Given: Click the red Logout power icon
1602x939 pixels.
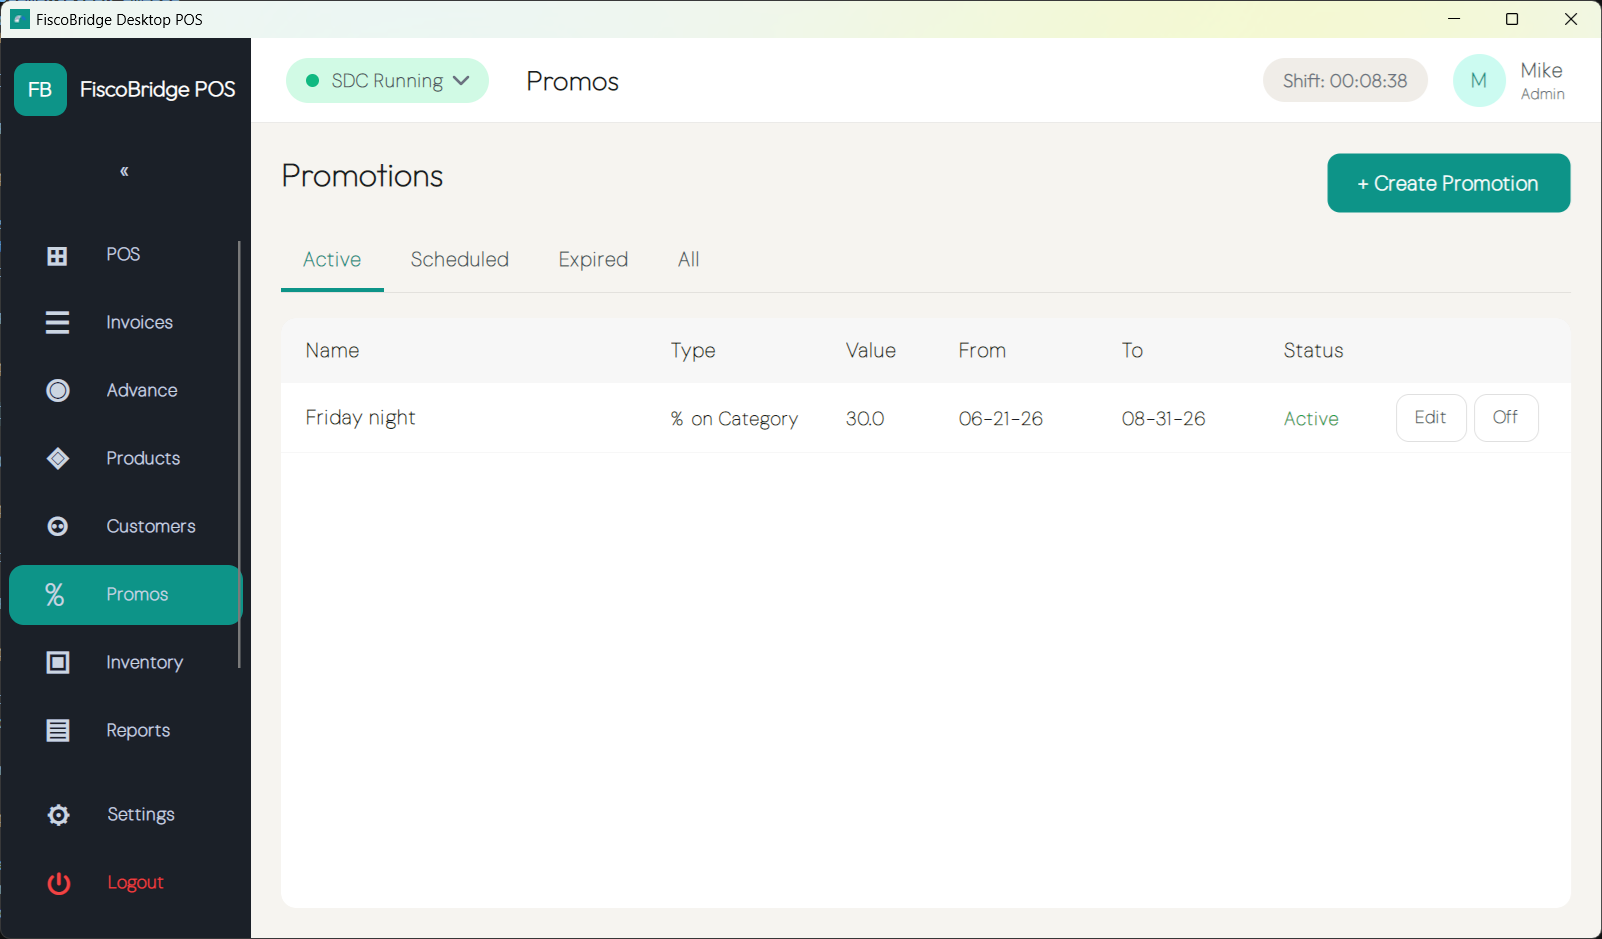Looking at the screenshot, I should [59, 883].
